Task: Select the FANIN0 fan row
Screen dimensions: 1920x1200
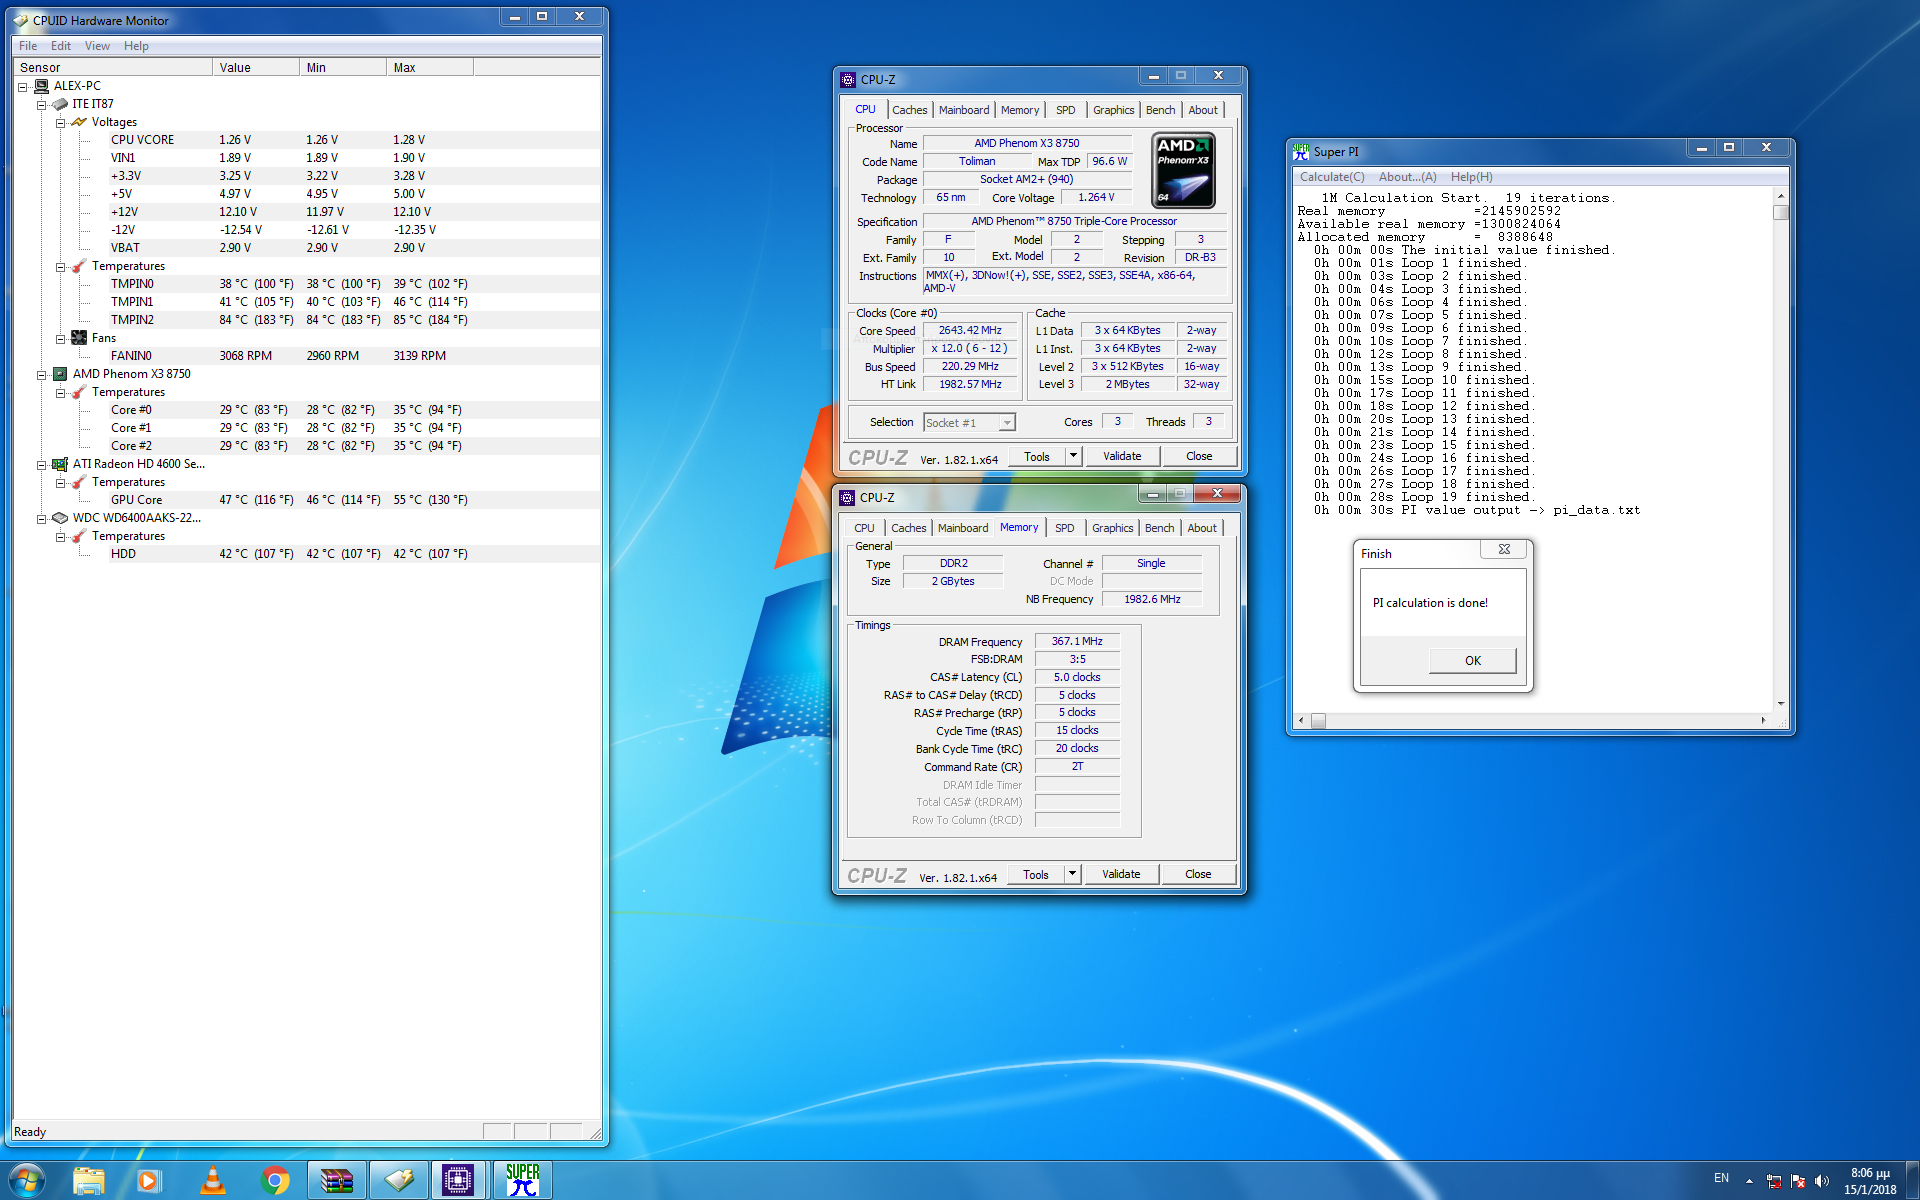Action: (355, 356)
